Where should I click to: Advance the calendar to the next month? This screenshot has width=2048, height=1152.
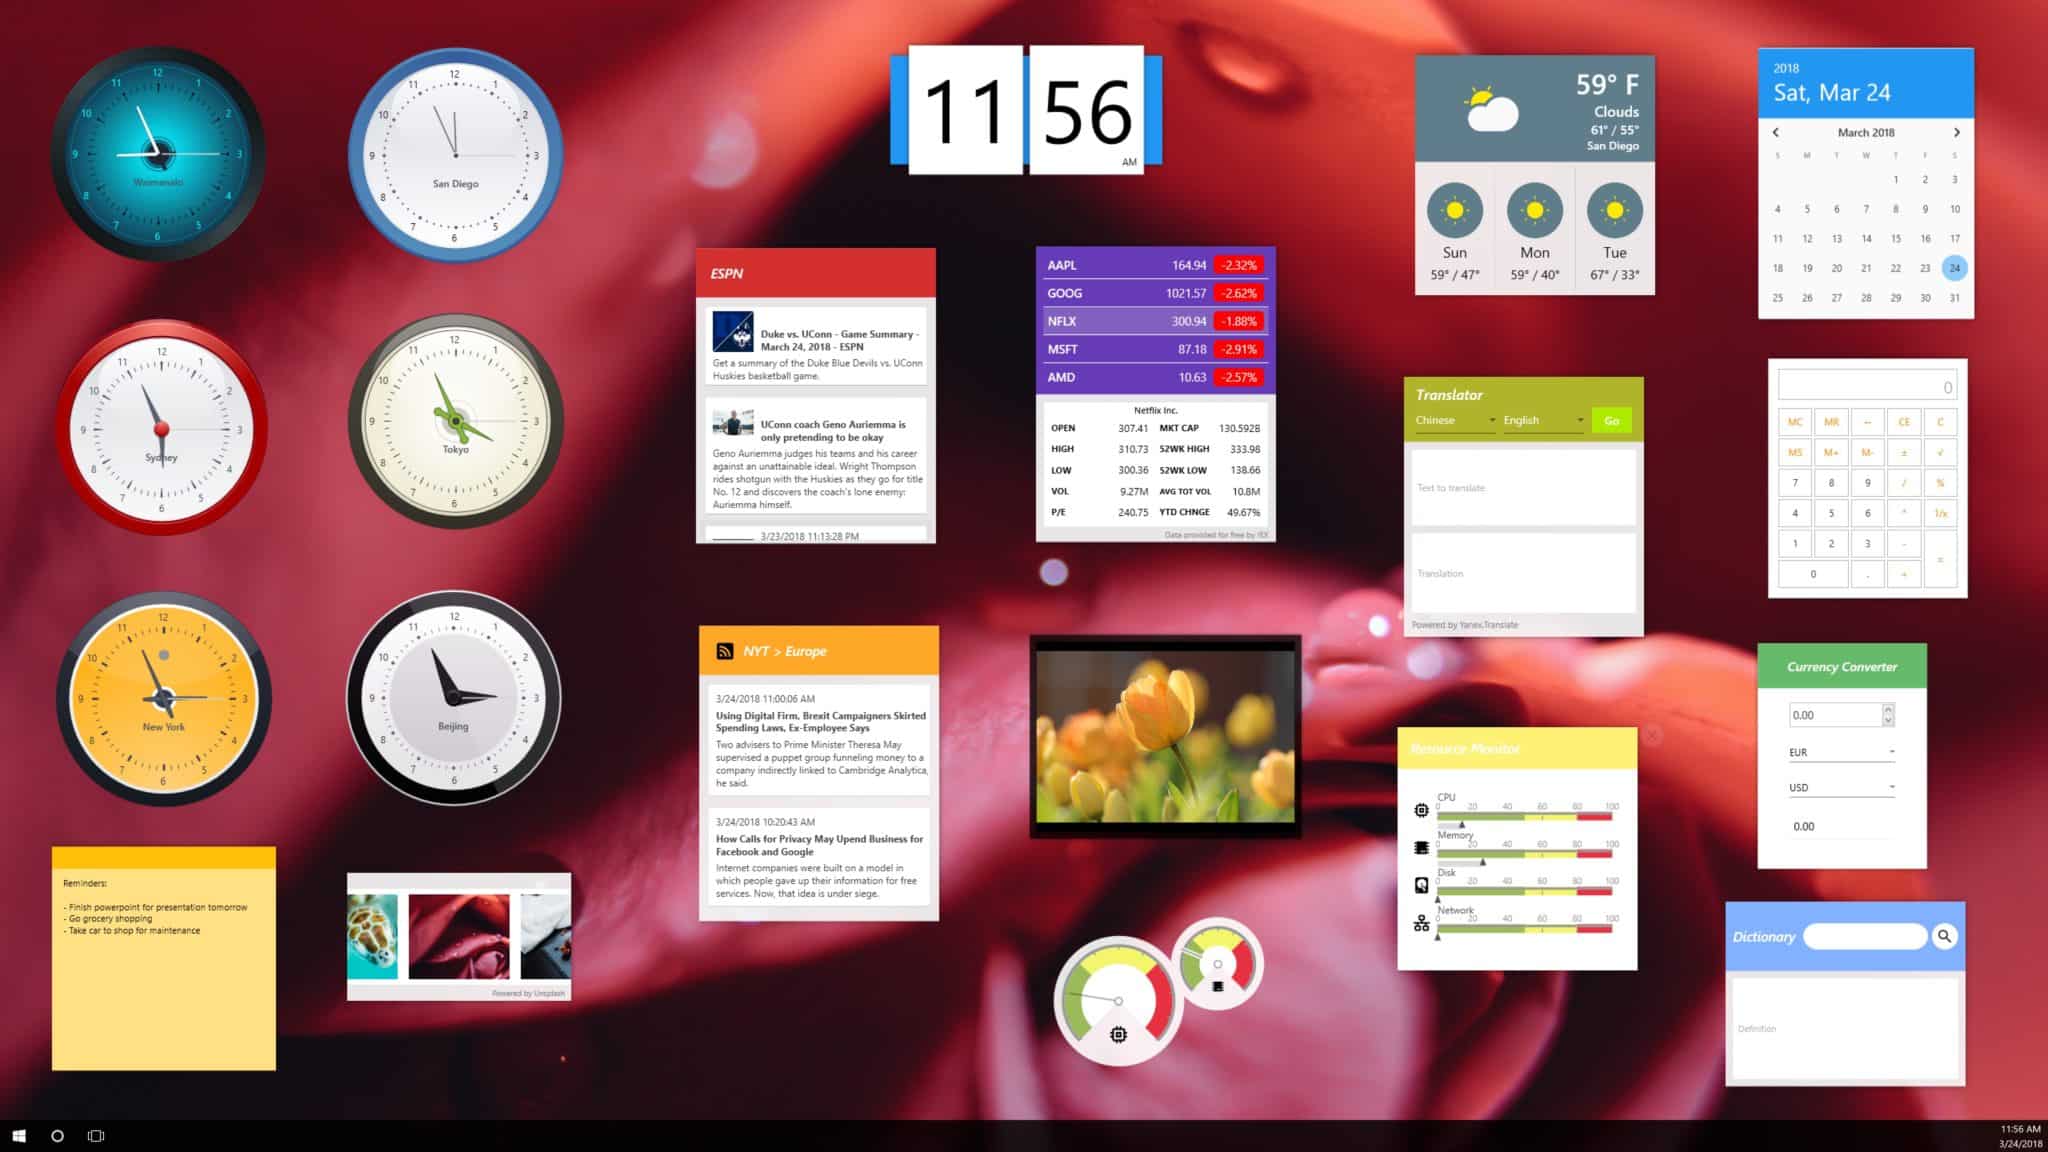[1957, 131]
